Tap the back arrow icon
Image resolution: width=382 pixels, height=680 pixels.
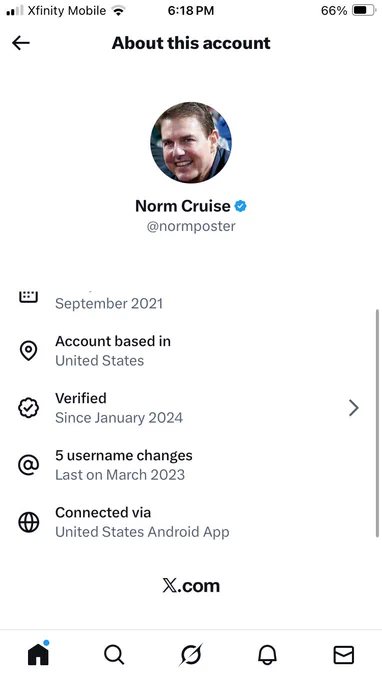pyautogui.click(x=21, y=42)
